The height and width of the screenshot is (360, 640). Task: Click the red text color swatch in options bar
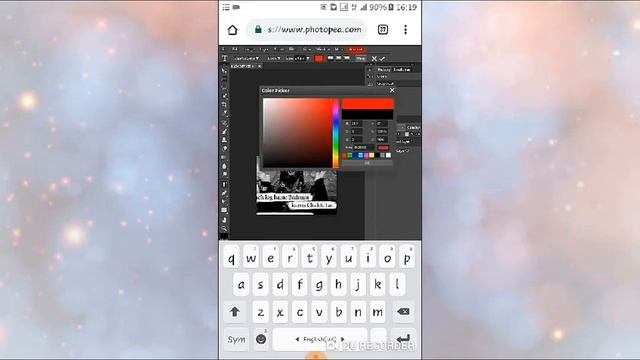(x=319, y=58)
